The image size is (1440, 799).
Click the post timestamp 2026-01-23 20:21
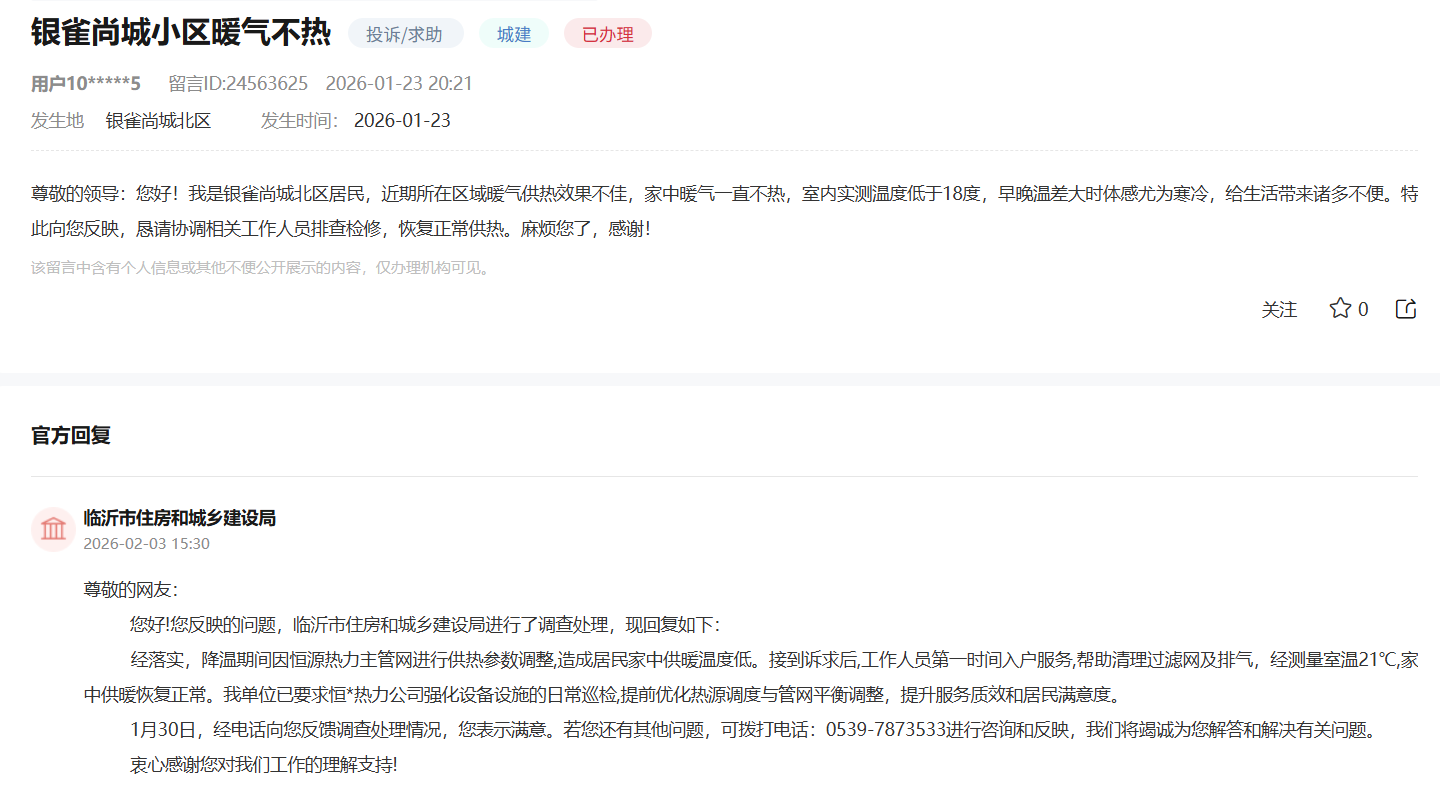coord(399,83)
